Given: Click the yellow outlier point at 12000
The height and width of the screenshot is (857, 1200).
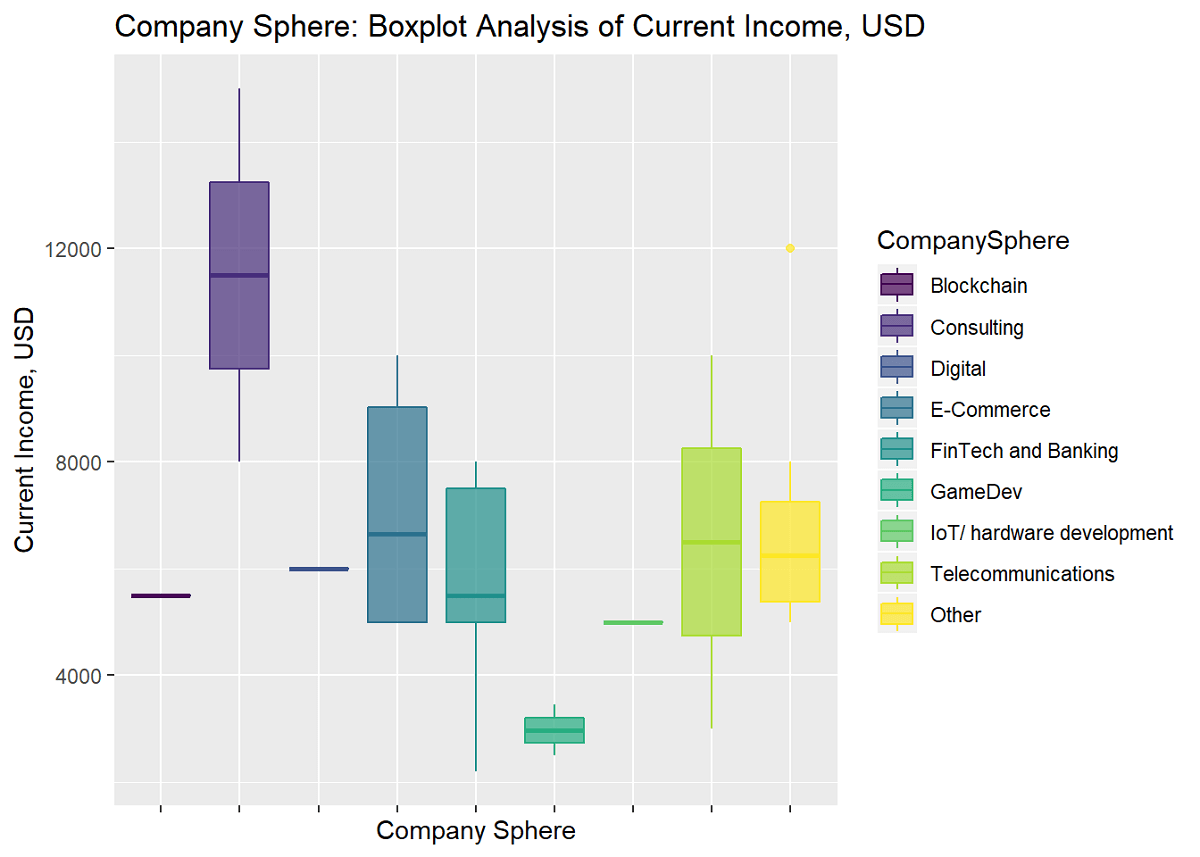Looking at the screenshot, I should coord(790,248).
